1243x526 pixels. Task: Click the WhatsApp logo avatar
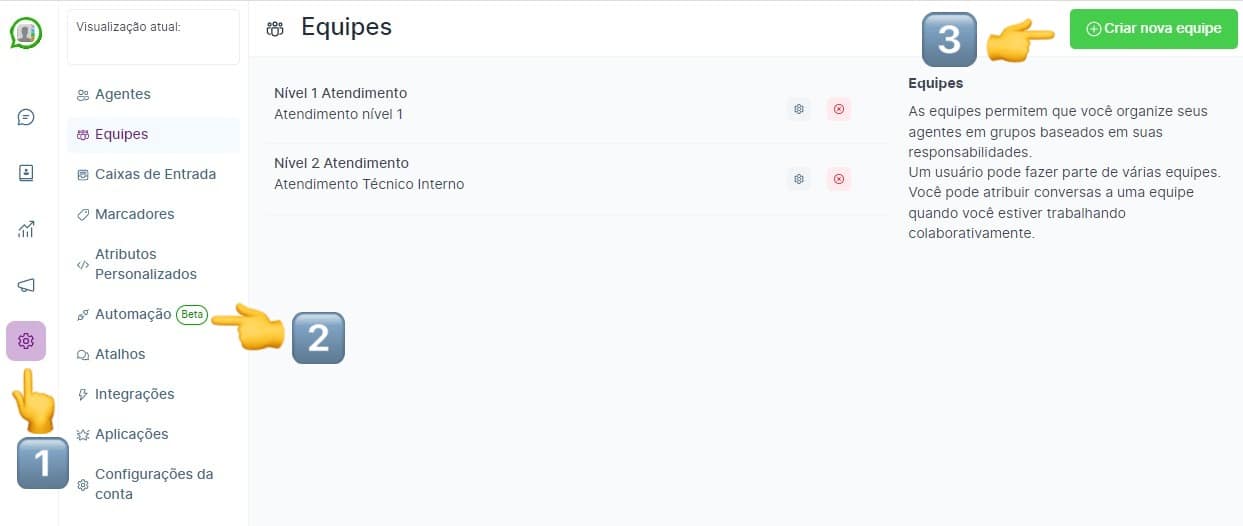pos(26,33)
